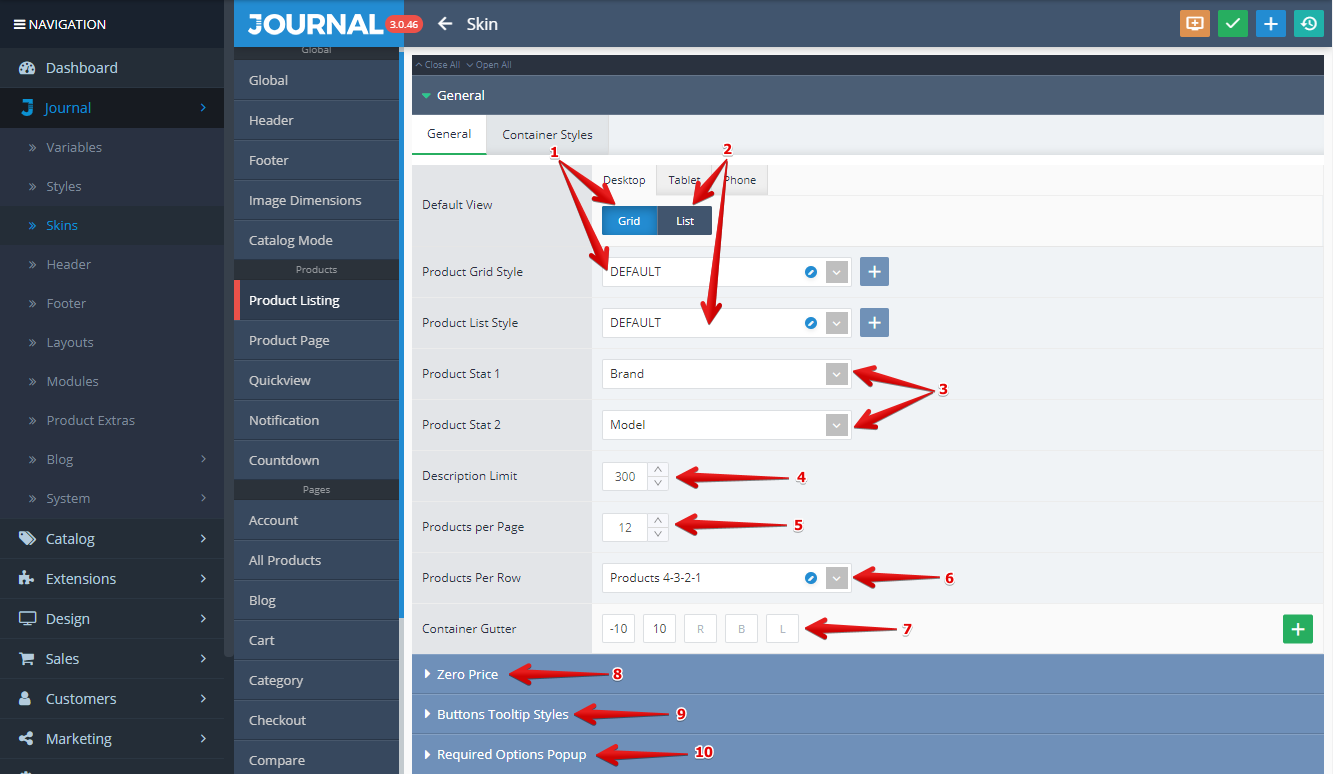Click the Design monitor icon
The width and height of the screenshot is (1333, 774).
coord(27,619)
